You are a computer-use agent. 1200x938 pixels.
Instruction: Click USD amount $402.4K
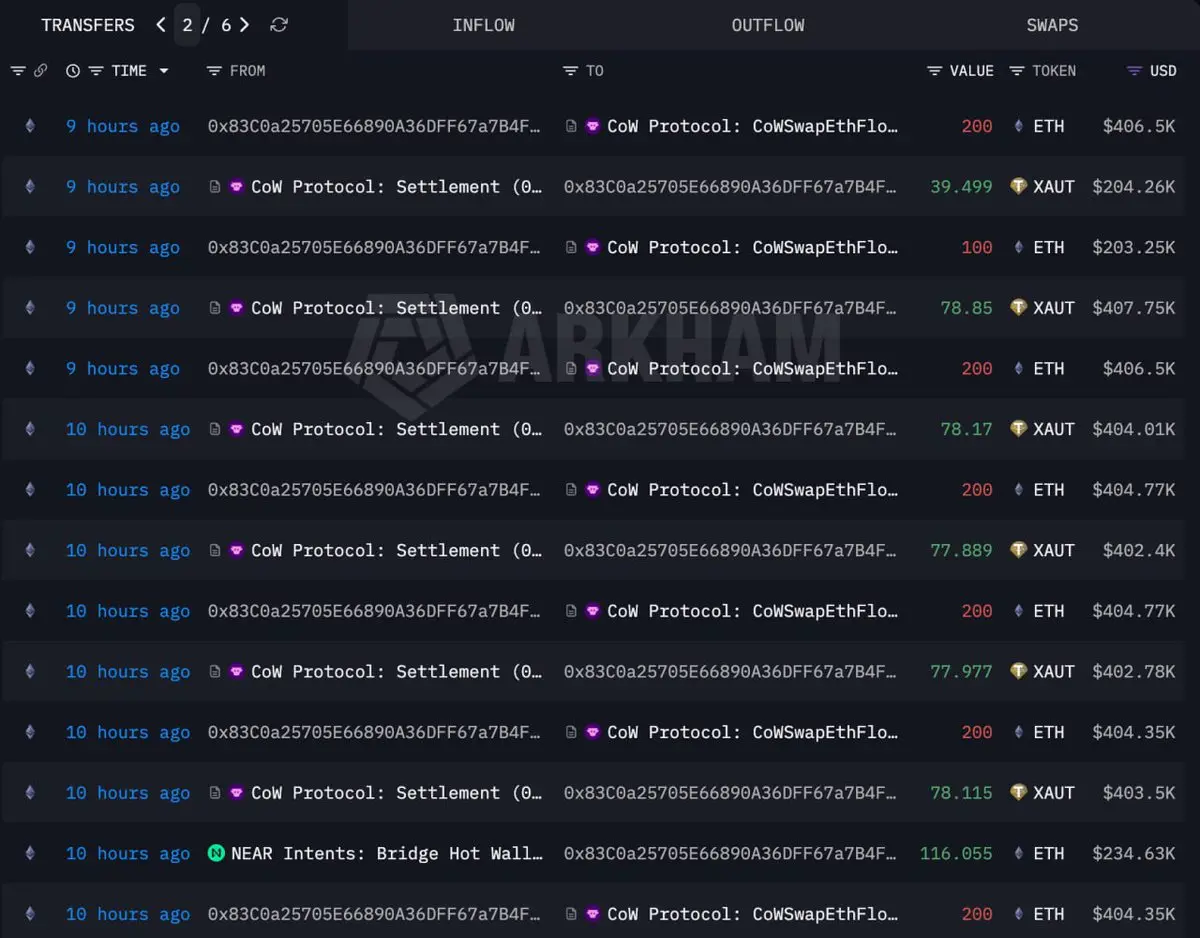click(1139, 550)
